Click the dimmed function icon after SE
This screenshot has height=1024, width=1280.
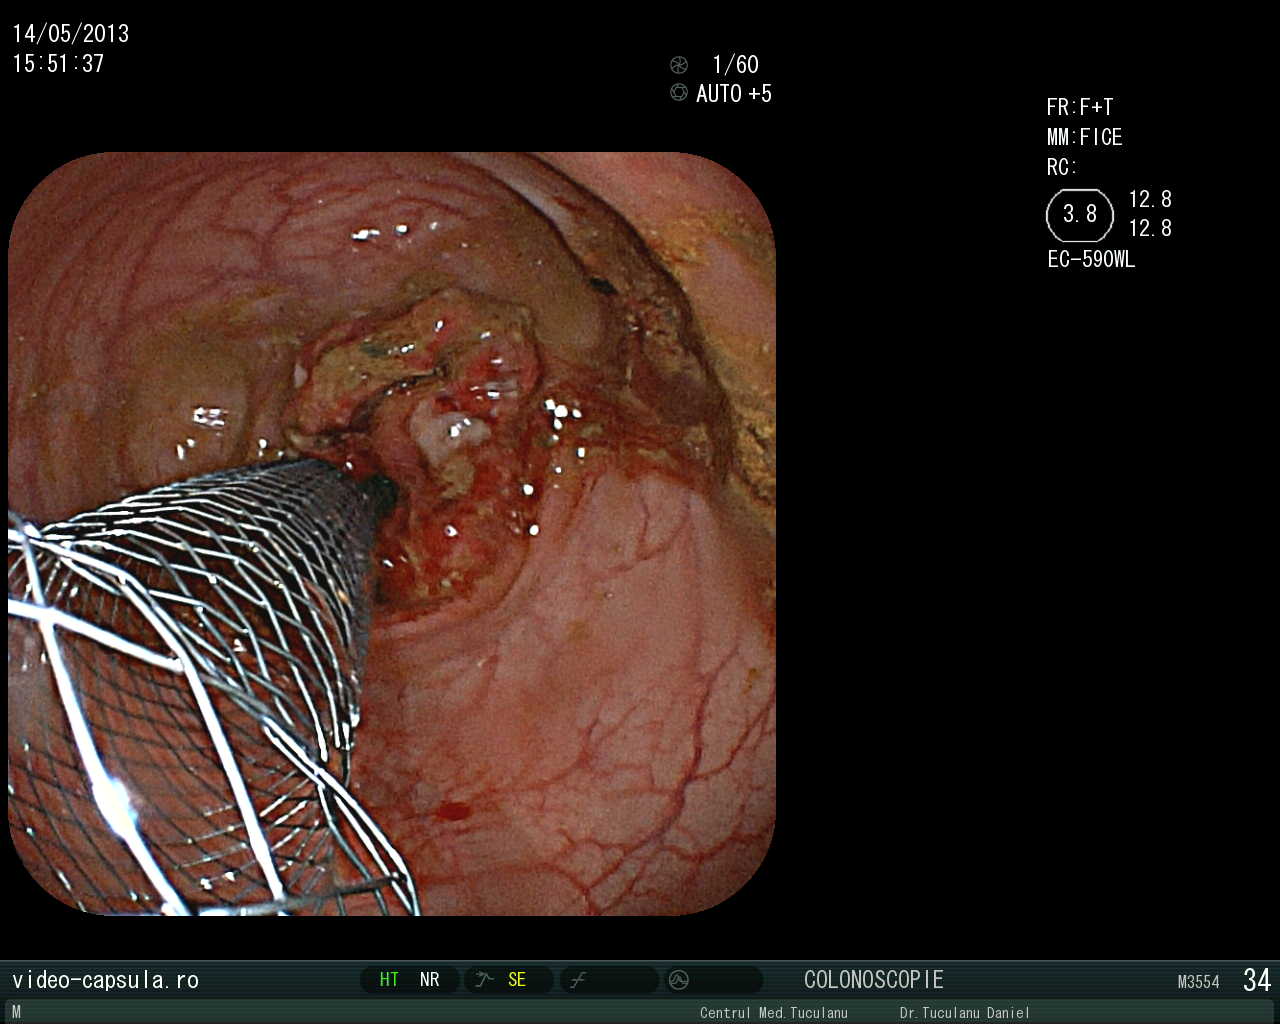578,980
